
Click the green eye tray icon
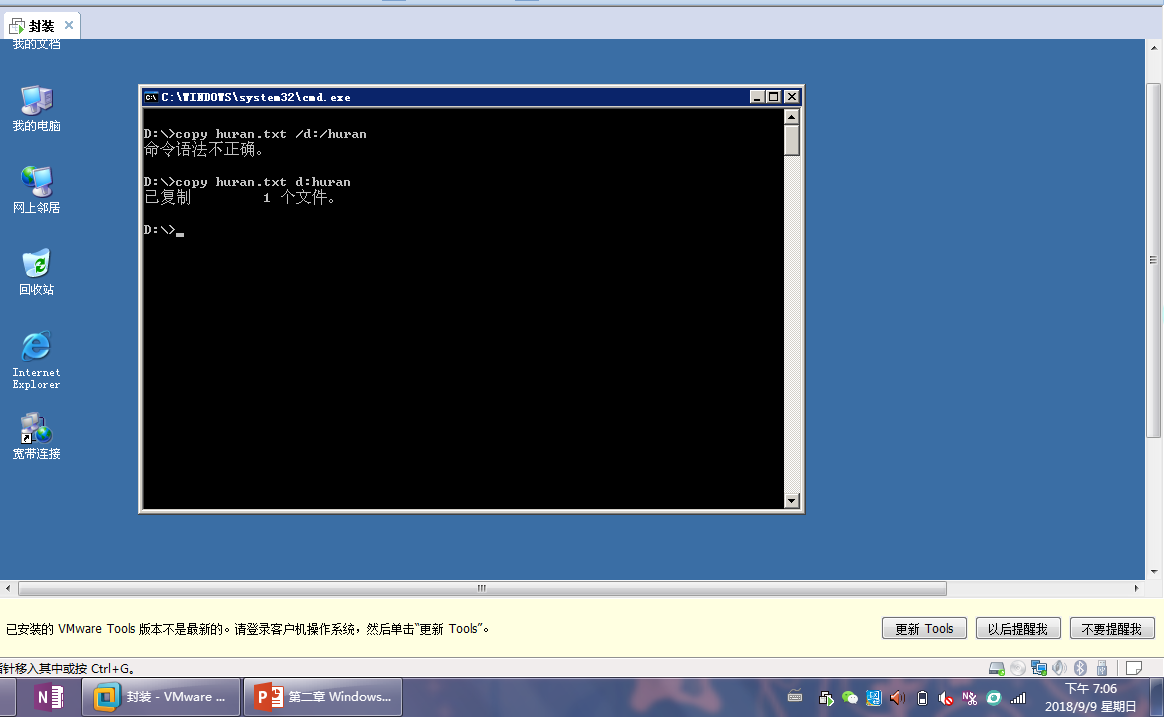tap(993, 698)
